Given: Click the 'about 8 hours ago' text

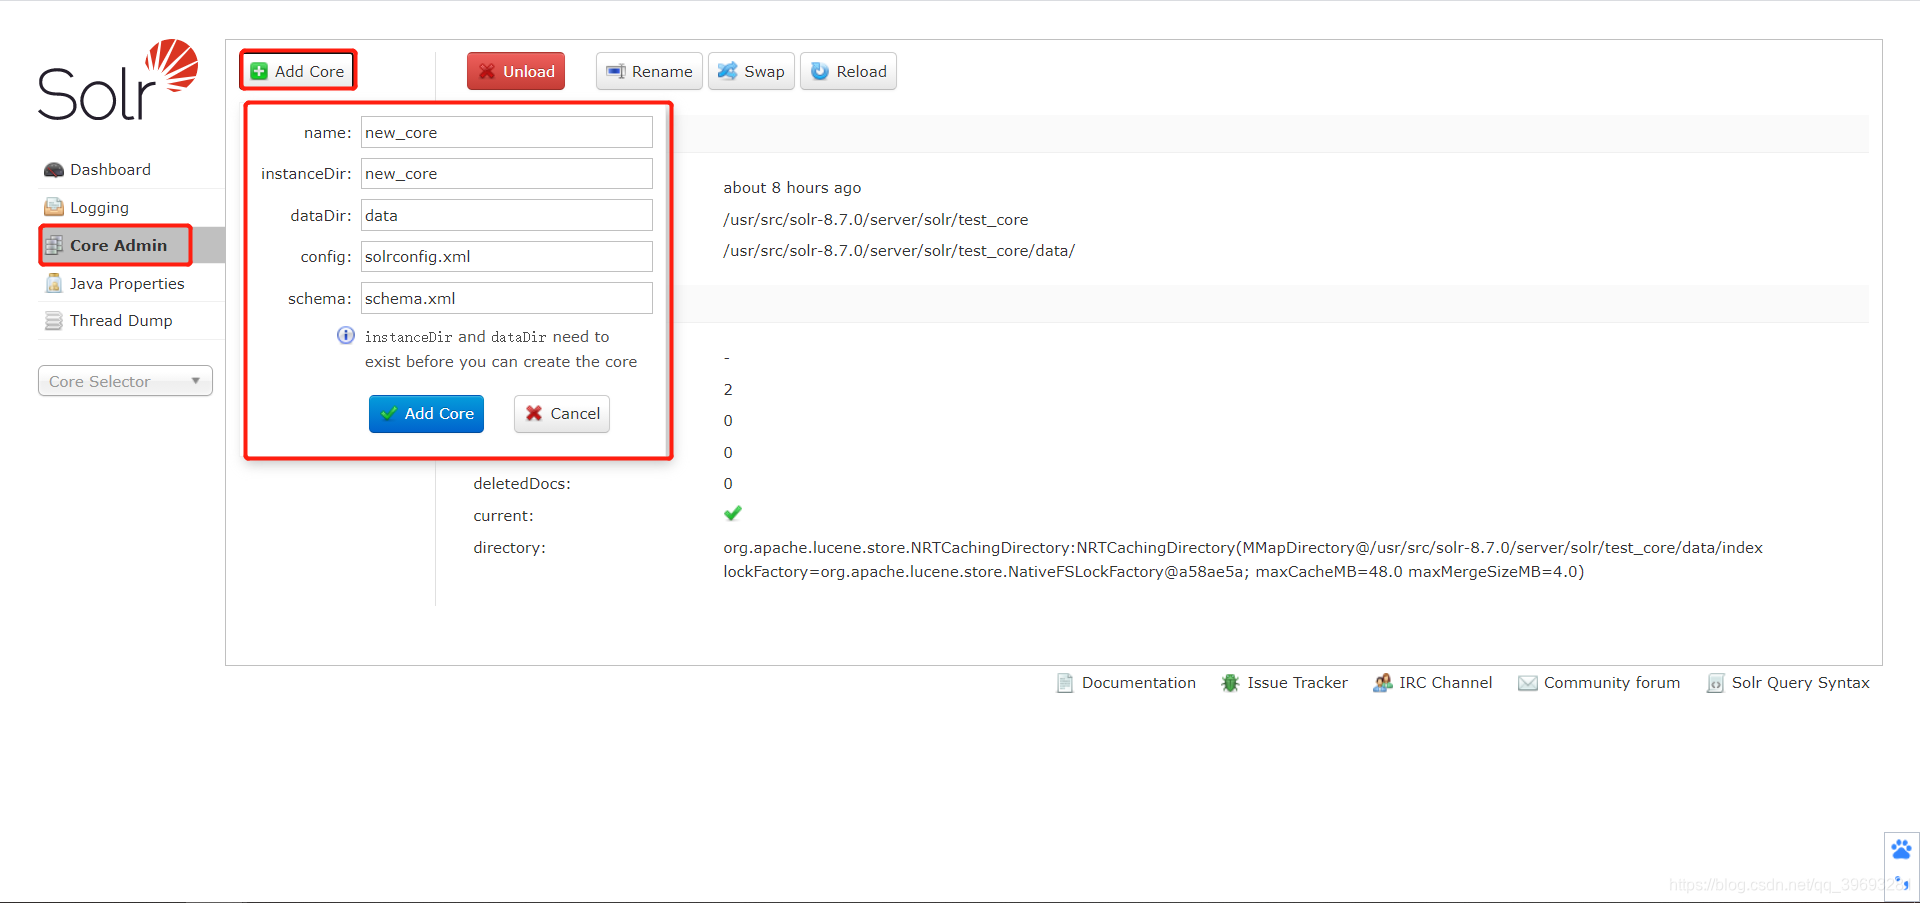Looking at the screenshot, I should pyautogui.click(x=792, y=188).
